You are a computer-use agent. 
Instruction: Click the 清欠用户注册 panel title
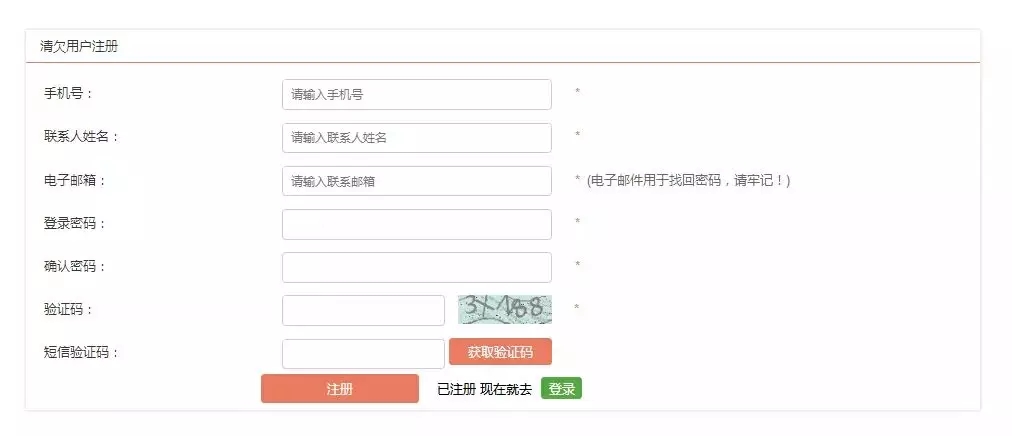coord(79,46)
